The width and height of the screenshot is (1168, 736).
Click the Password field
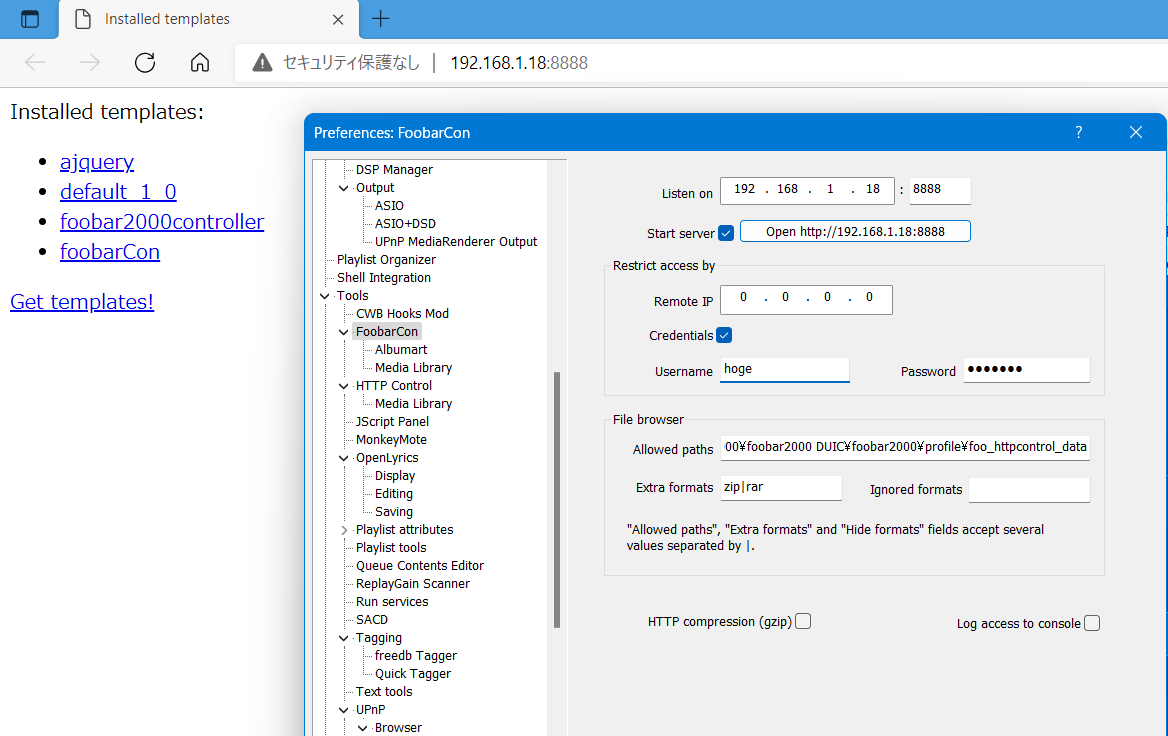1026,369
